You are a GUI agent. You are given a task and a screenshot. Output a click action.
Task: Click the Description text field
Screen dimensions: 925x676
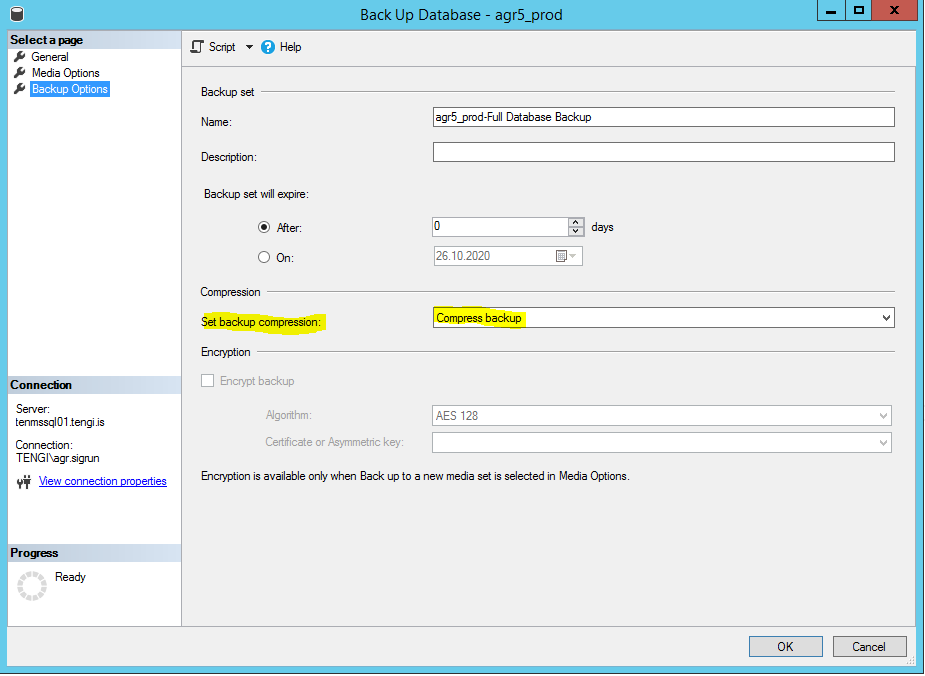pyautogui.click(x=664, y=152)
